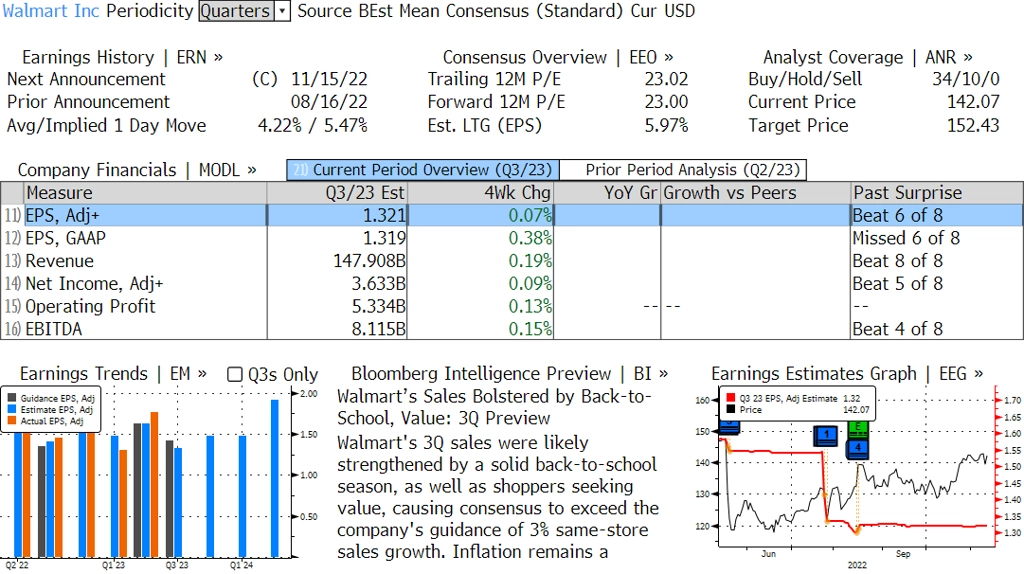This screenshot has width=1024, height=574.
Task: Click the green E earnings marker
Action: (857, 429)
